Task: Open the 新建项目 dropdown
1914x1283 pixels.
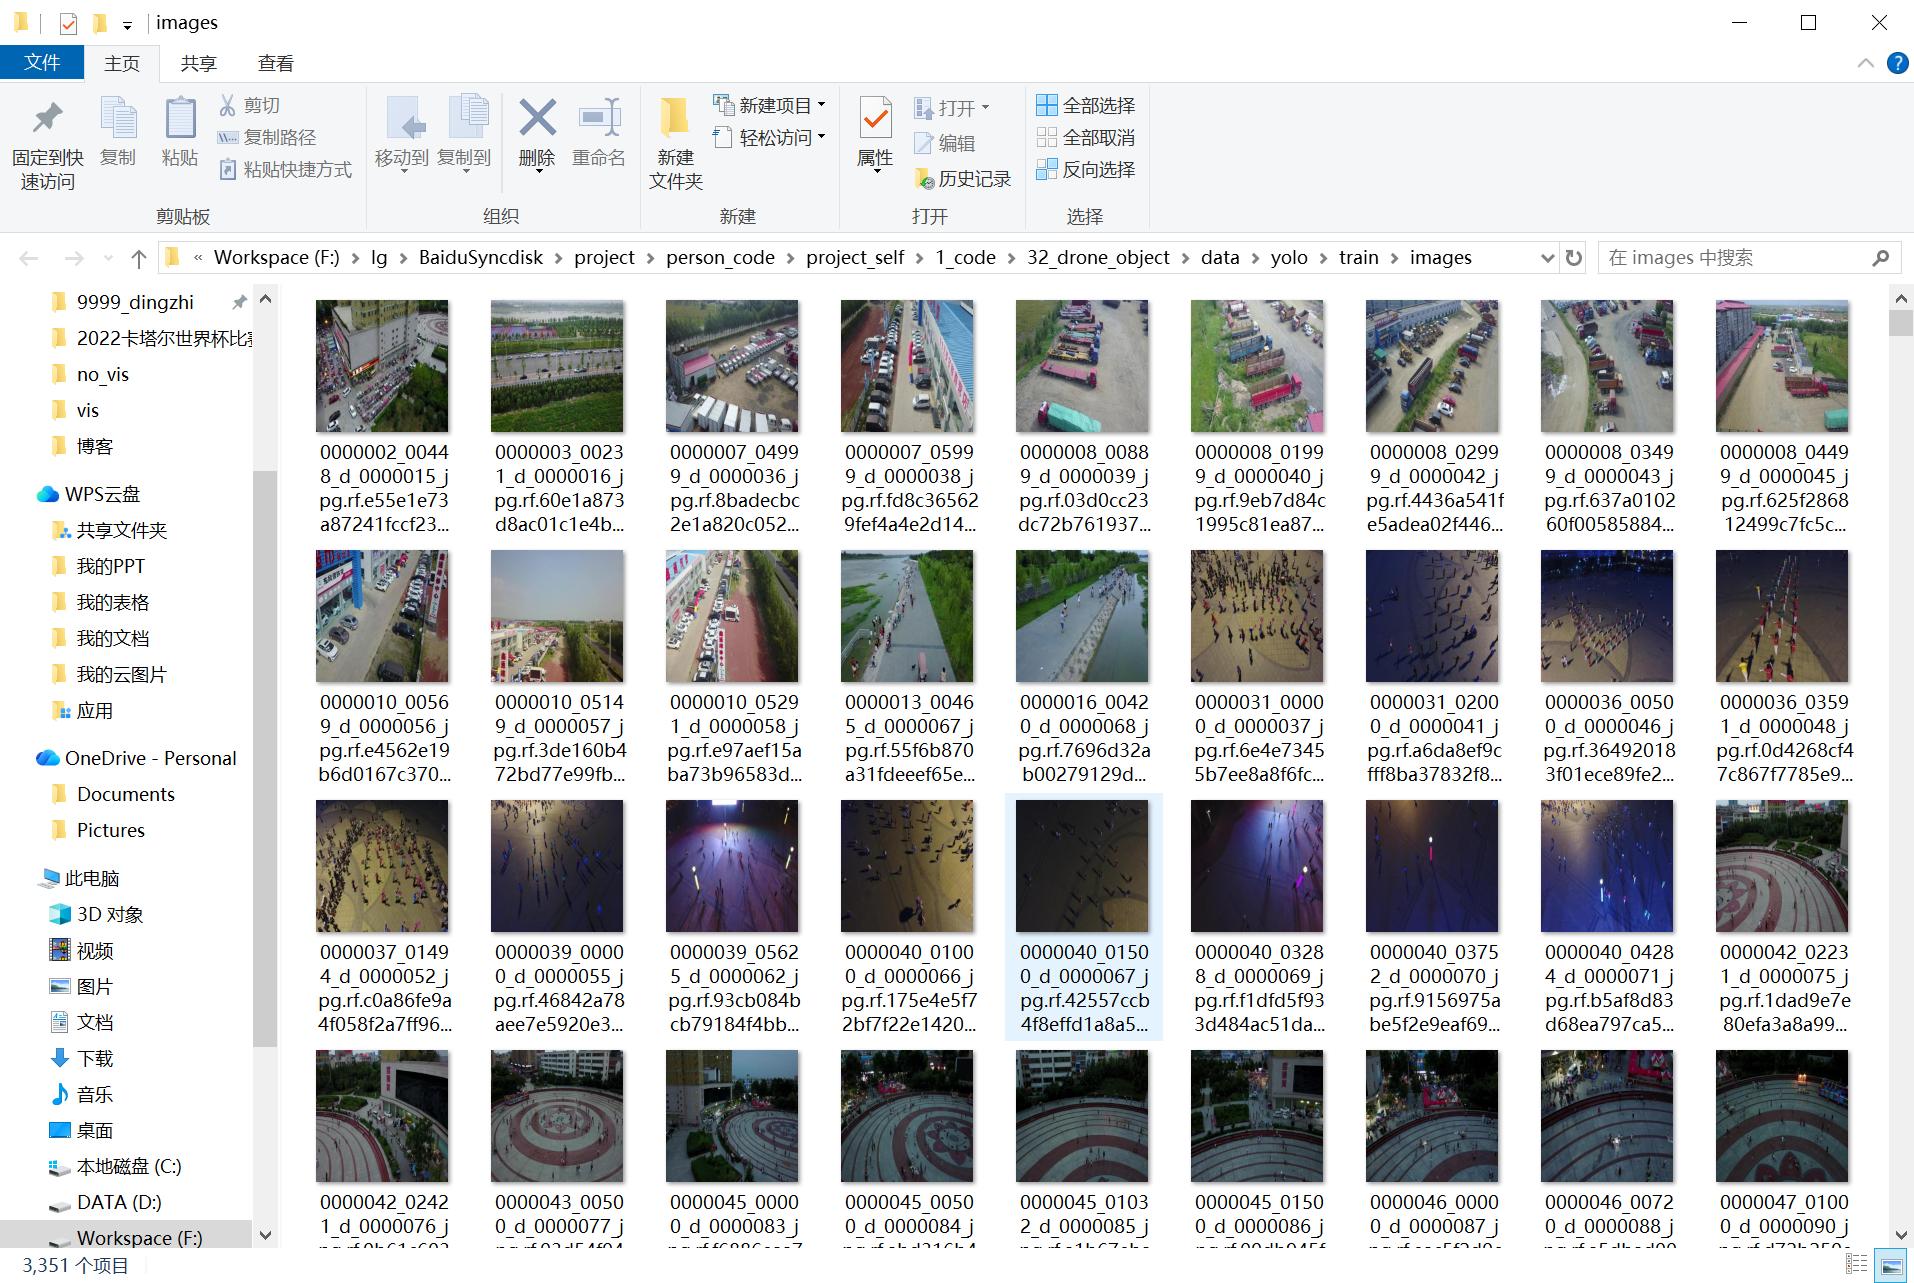Action: coord(822,105)
